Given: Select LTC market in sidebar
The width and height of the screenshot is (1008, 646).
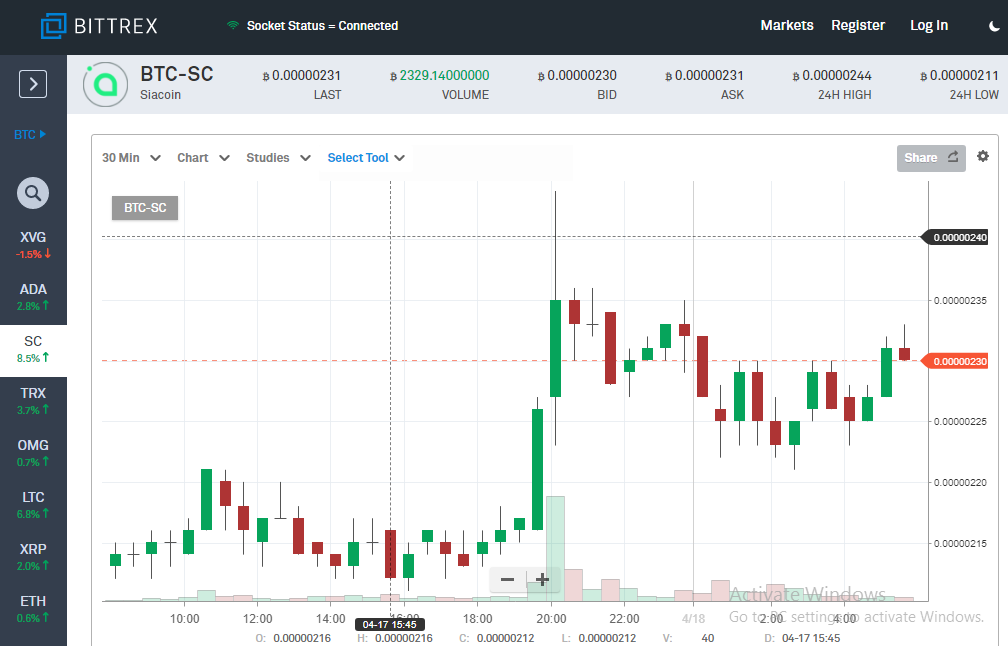Looking at the screenshot, I should (33, 506).
